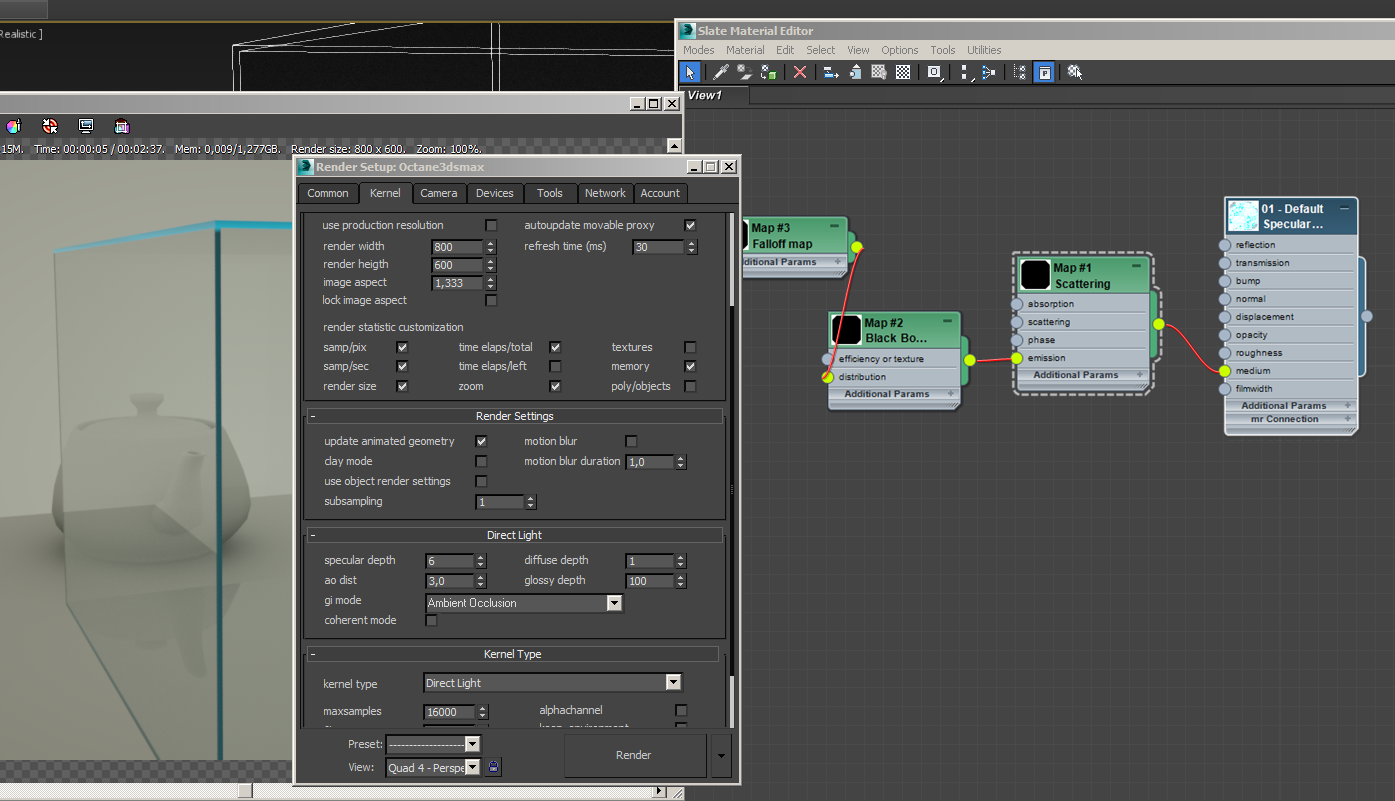
Task: Open kernel type Direct Light dropdown
Action: [x=553, y=683]
